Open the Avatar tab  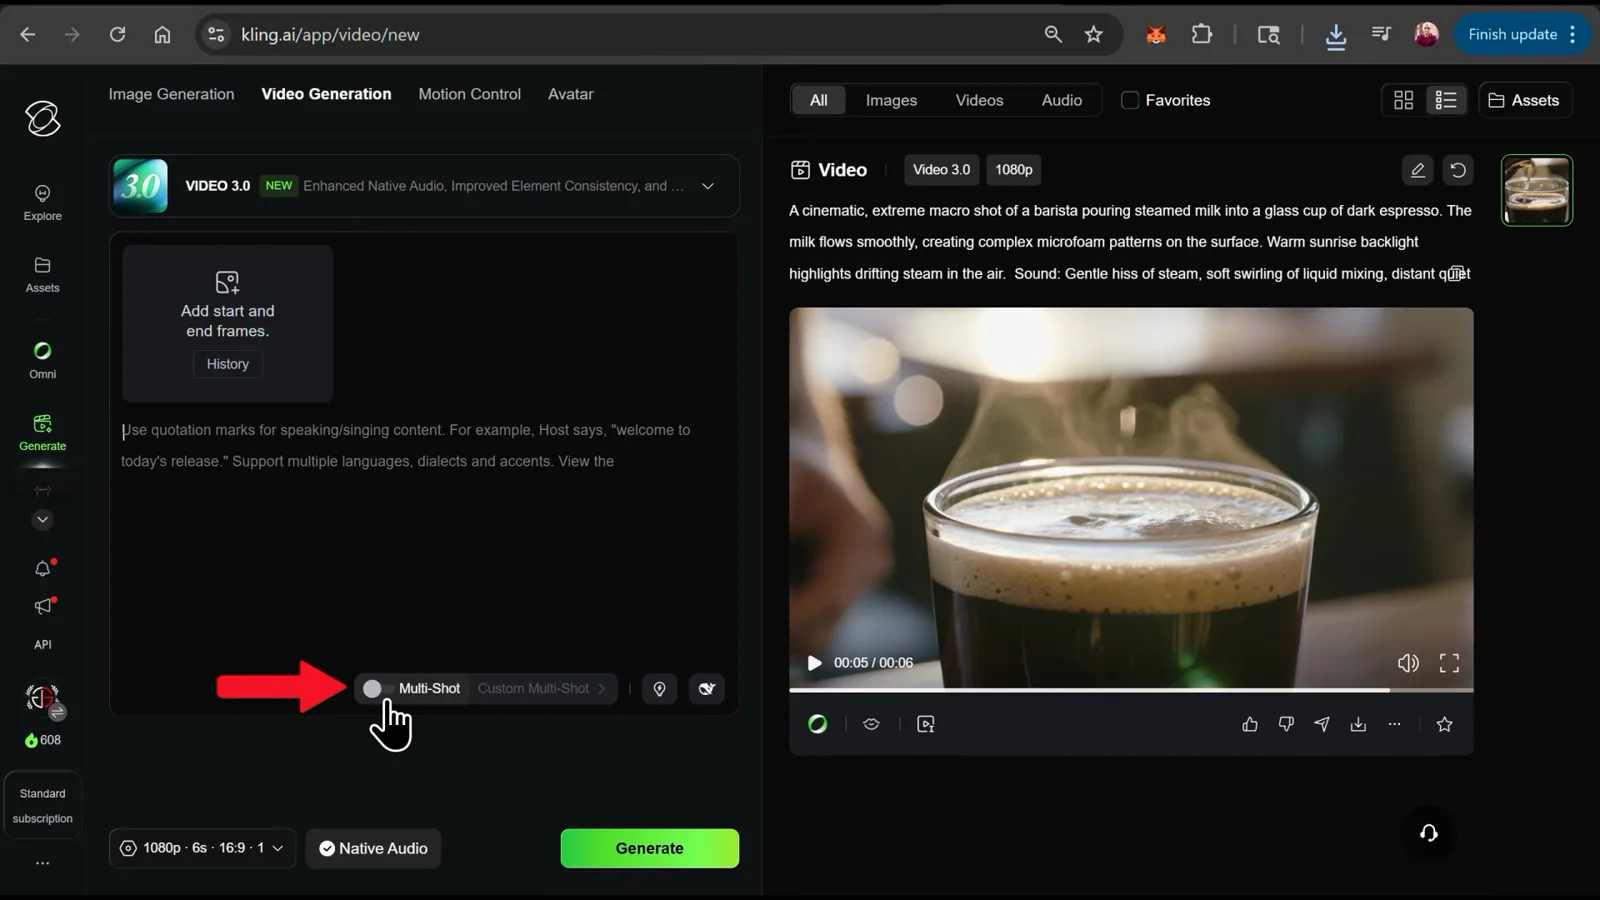570,94
